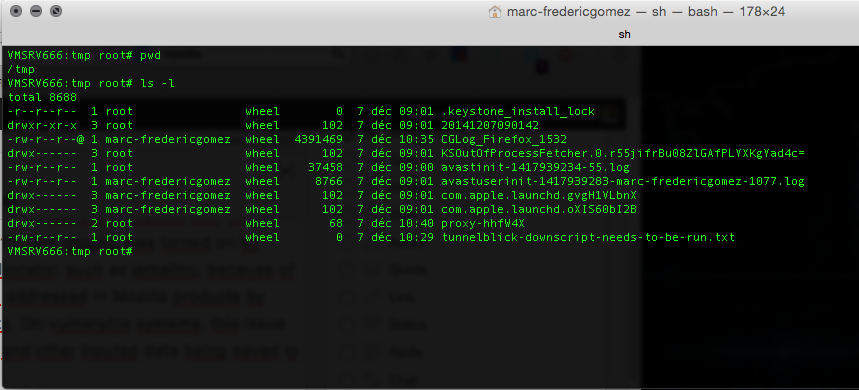Select the .keystone_install_lock file name
The height and width of the screenshot is (390, 859).
518,111
